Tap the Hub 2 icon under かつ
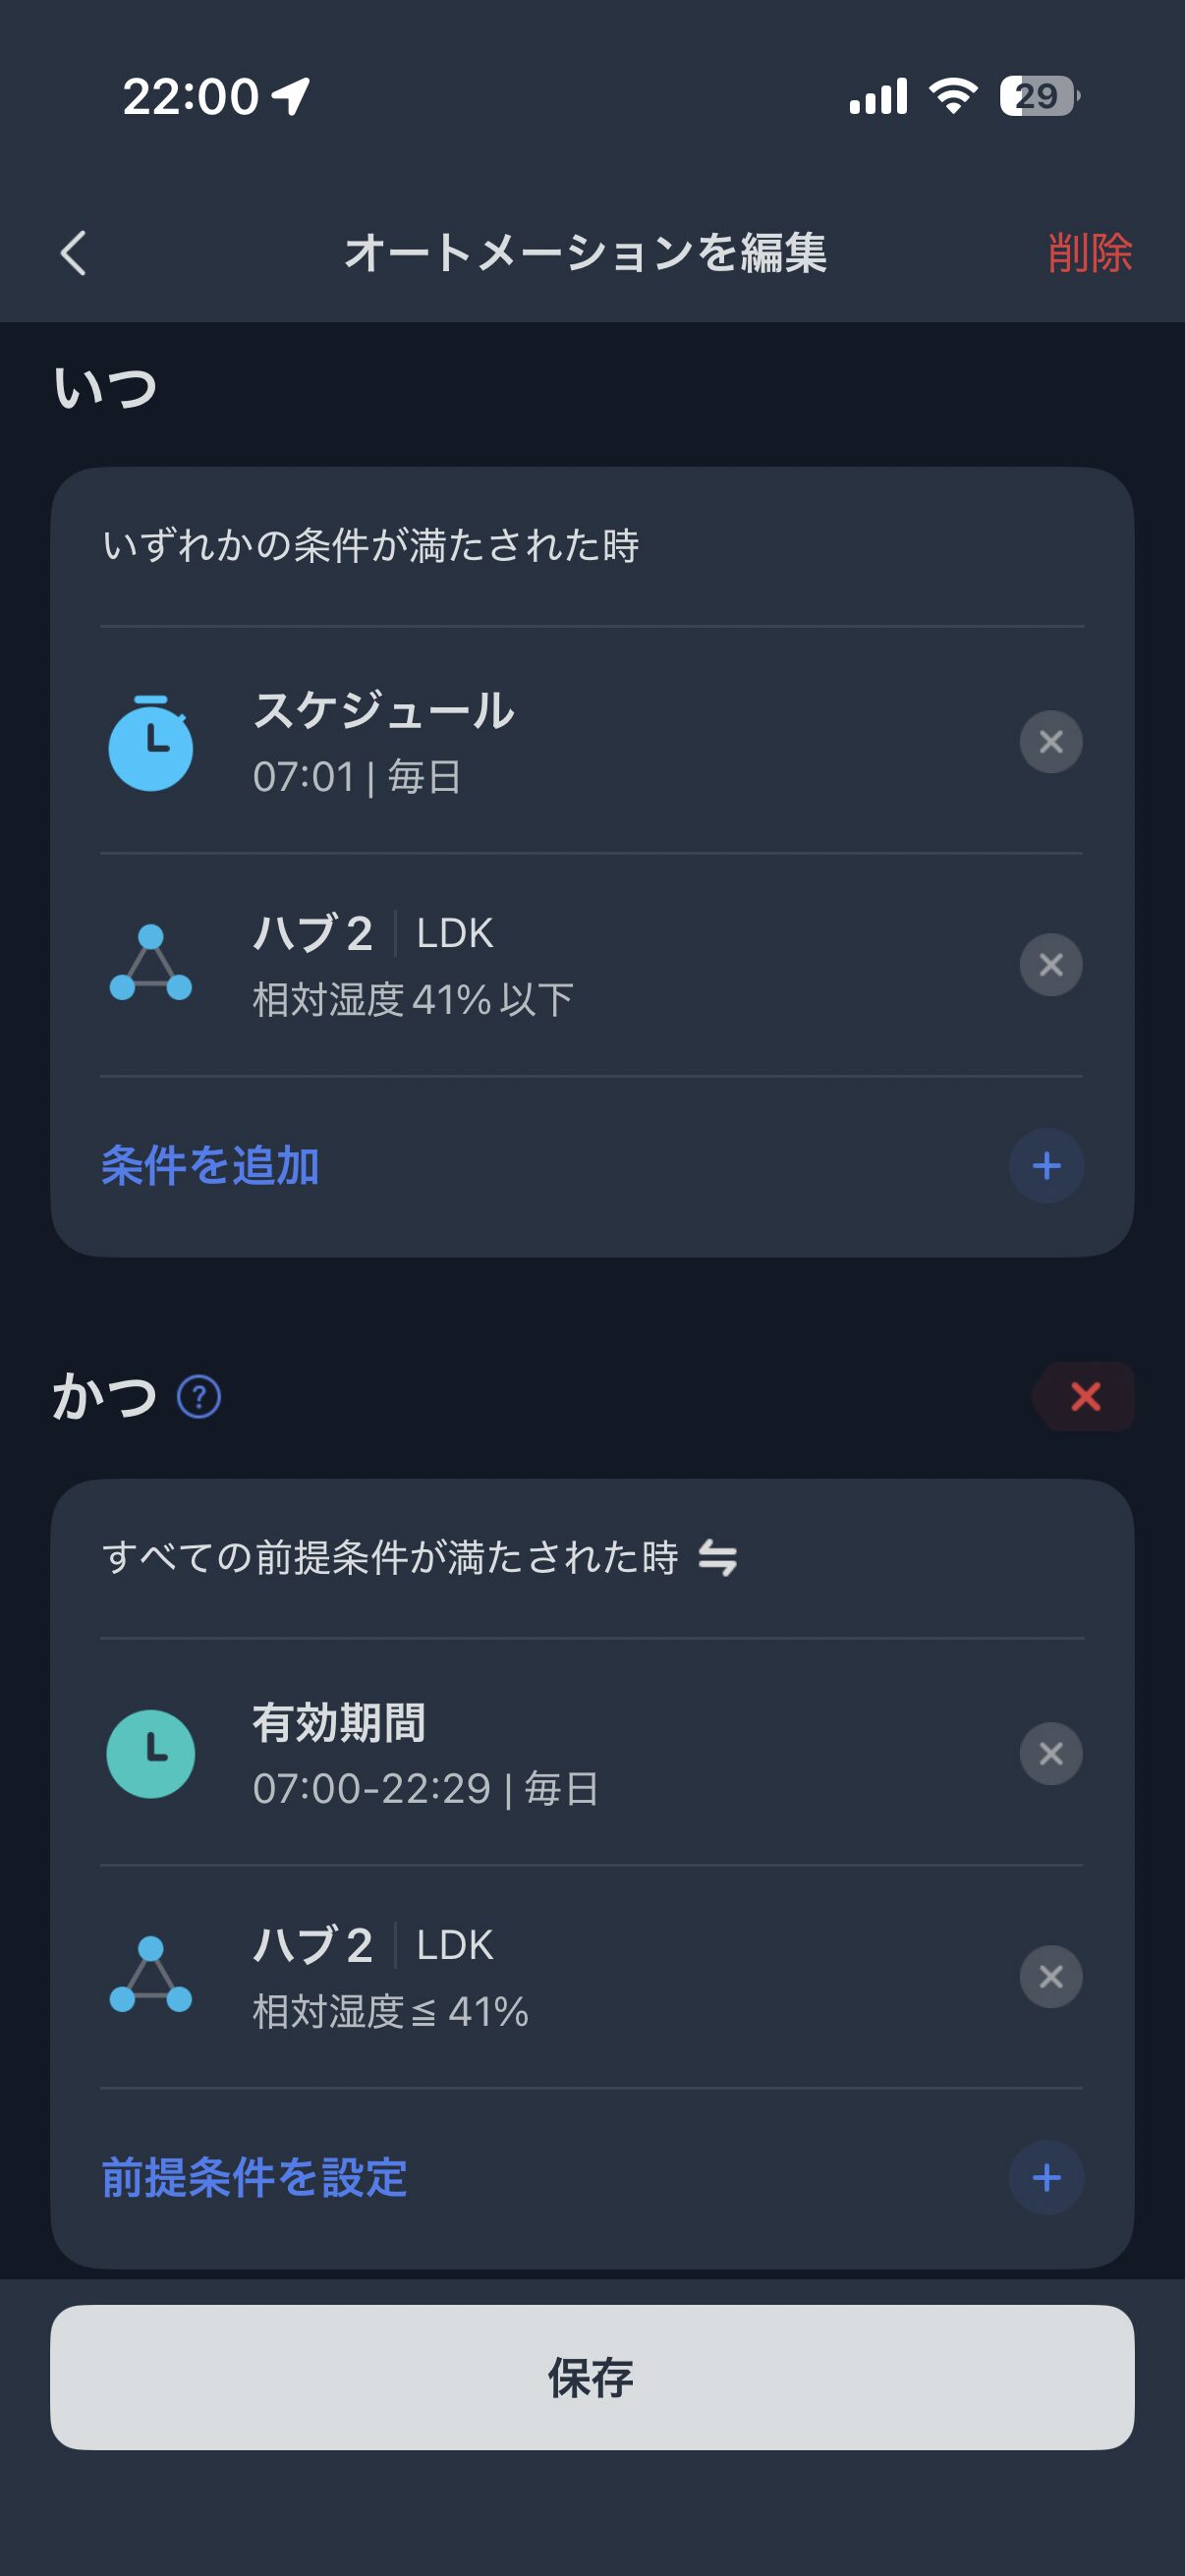 click(151, 1976)
